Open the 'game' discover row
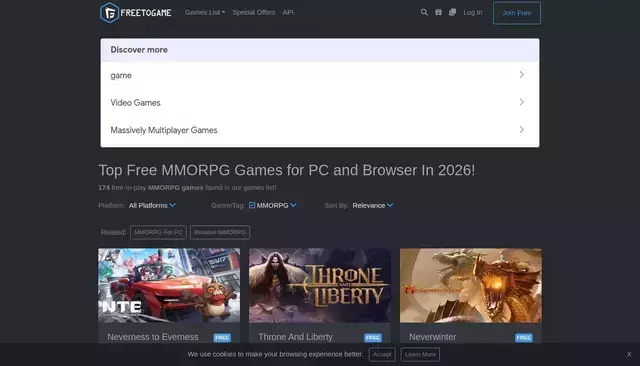Image resolution: width=640 pixels, height=366 pixels. (x=320, y=75)
